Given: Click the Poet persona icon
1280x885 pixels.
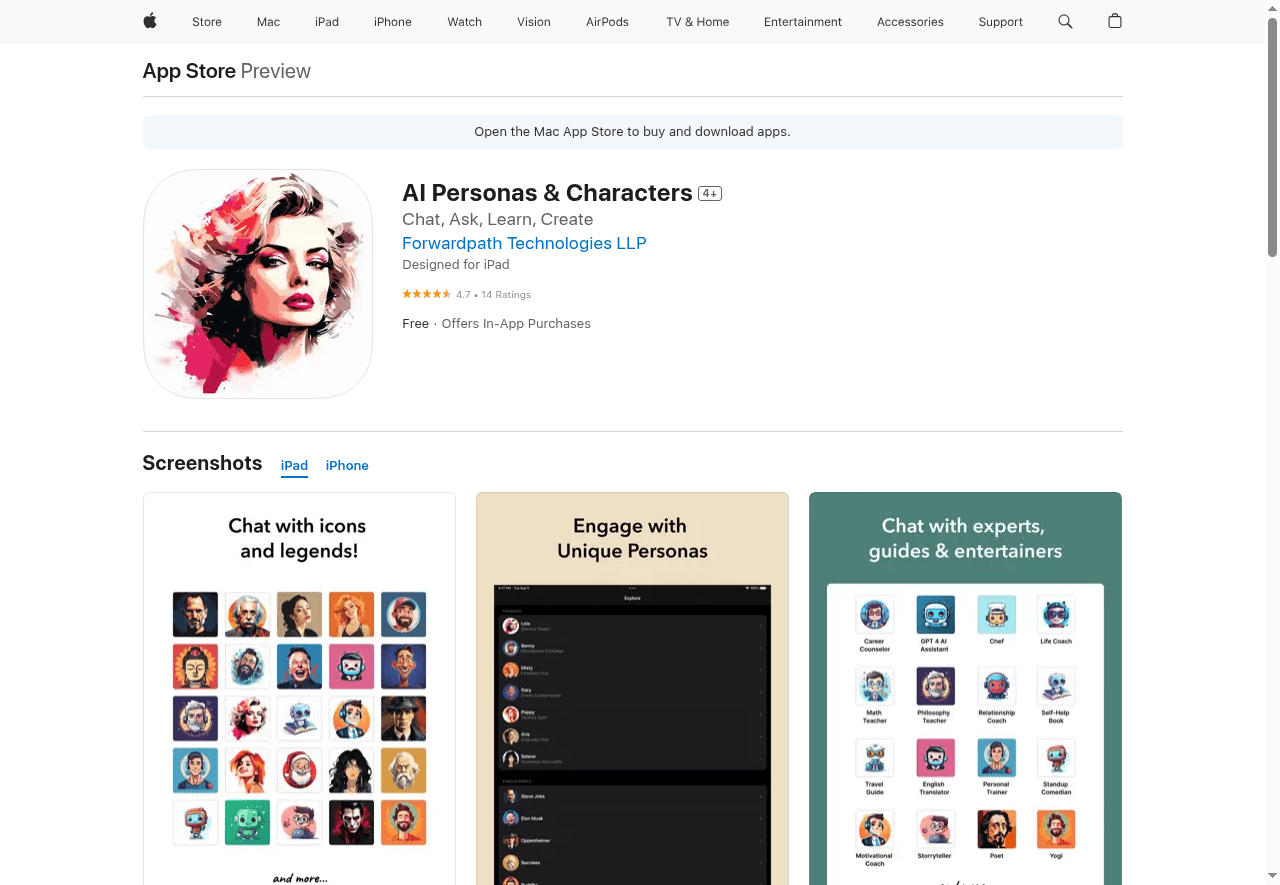Looking at the screenshot, I should (x=996, y=829).
